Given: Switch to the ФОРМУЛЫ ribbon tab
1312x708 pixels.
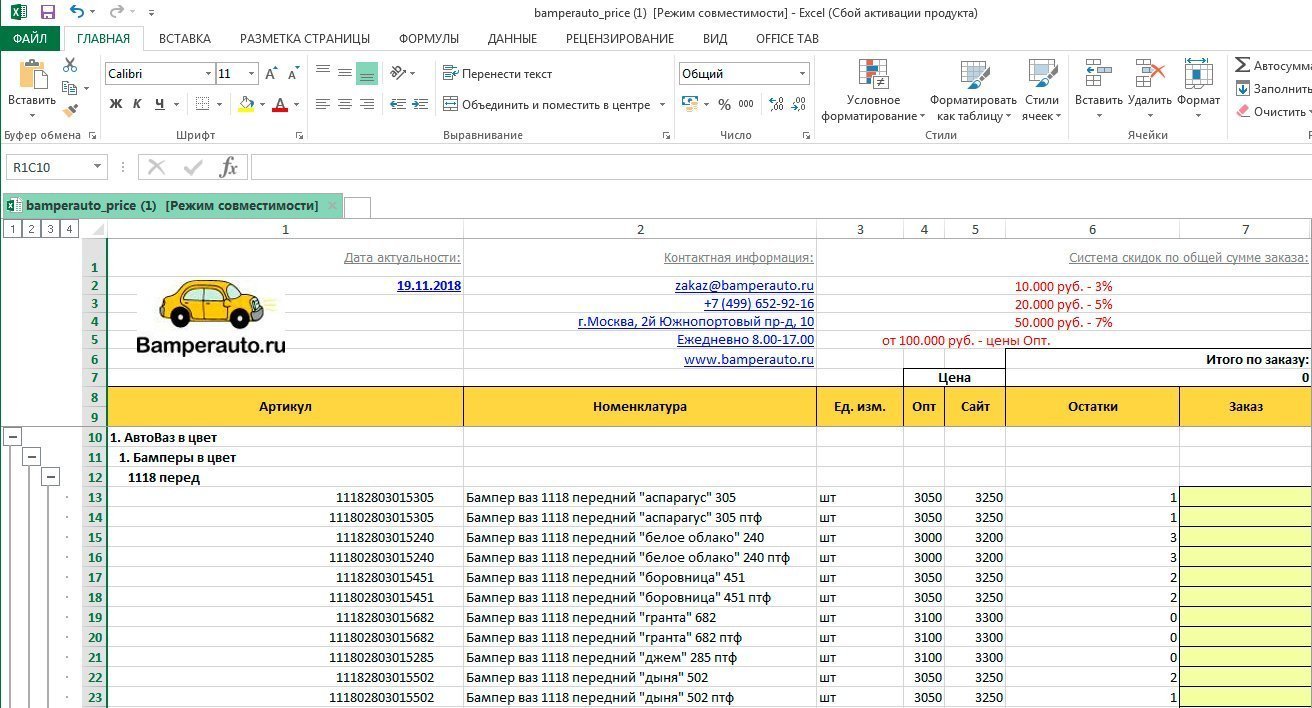Looking at the screenshot, I should [x=428, y=39].
